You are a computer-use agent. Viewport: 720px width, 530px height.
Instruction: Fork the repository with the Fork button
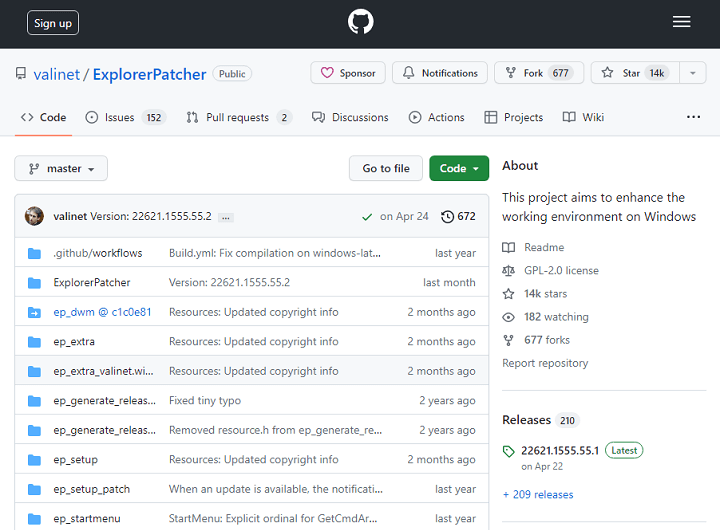[539, 73]
